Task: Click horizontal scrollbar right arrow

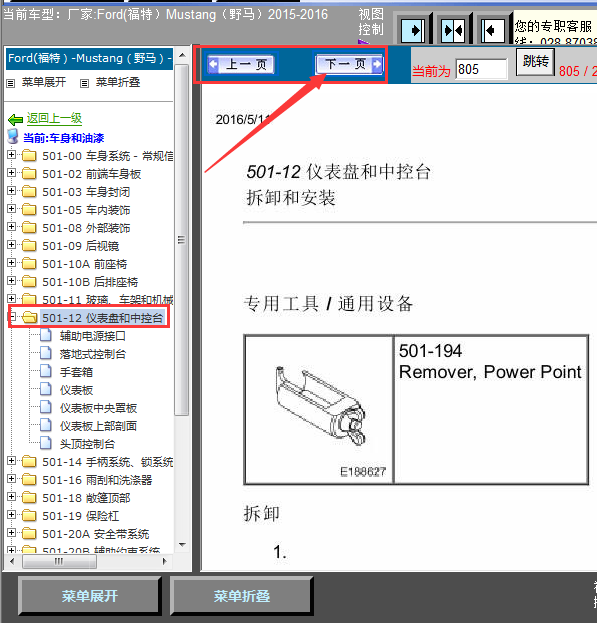Action: (165, 561)
